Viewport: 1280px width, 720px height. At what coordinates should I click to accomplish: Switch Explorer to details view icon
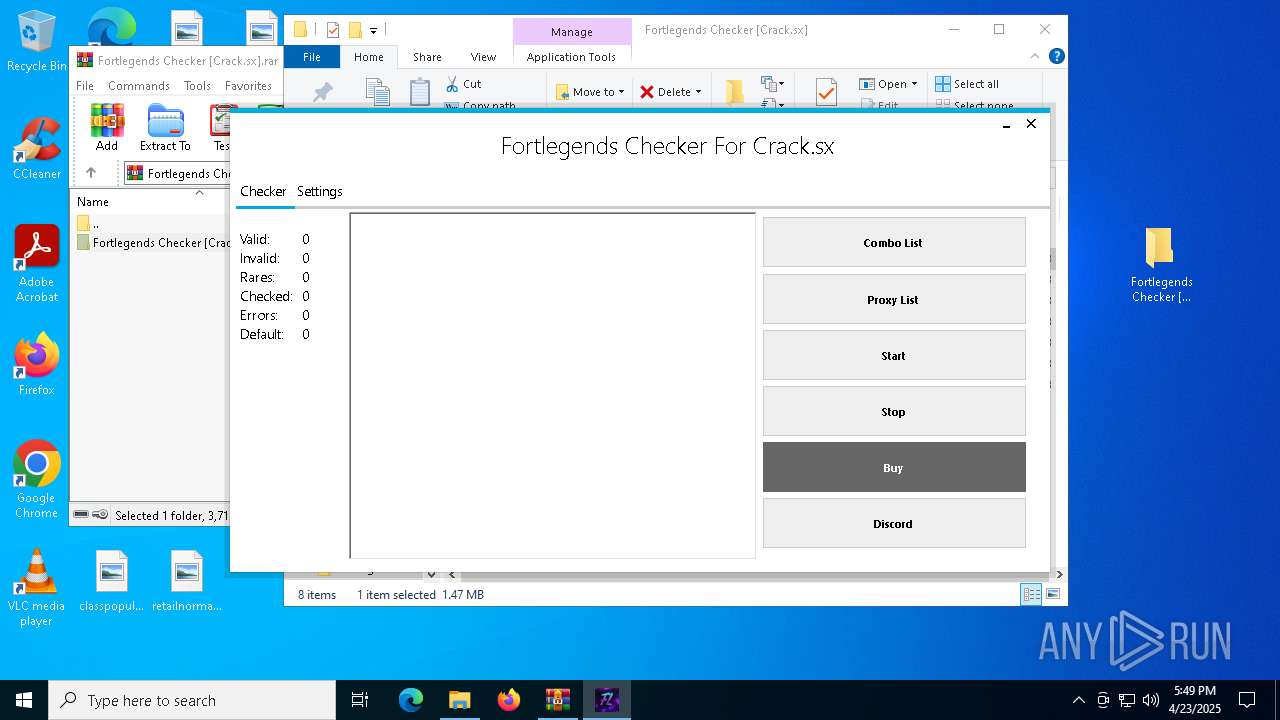click(1030, 594)
